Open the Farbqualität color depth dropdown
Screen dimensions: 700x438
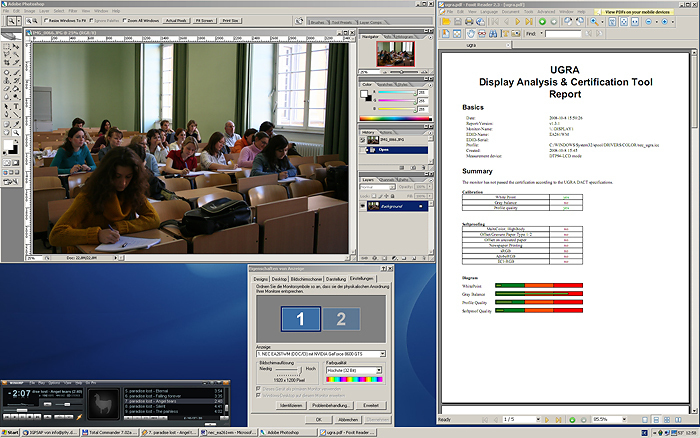[x=379, y=371]
